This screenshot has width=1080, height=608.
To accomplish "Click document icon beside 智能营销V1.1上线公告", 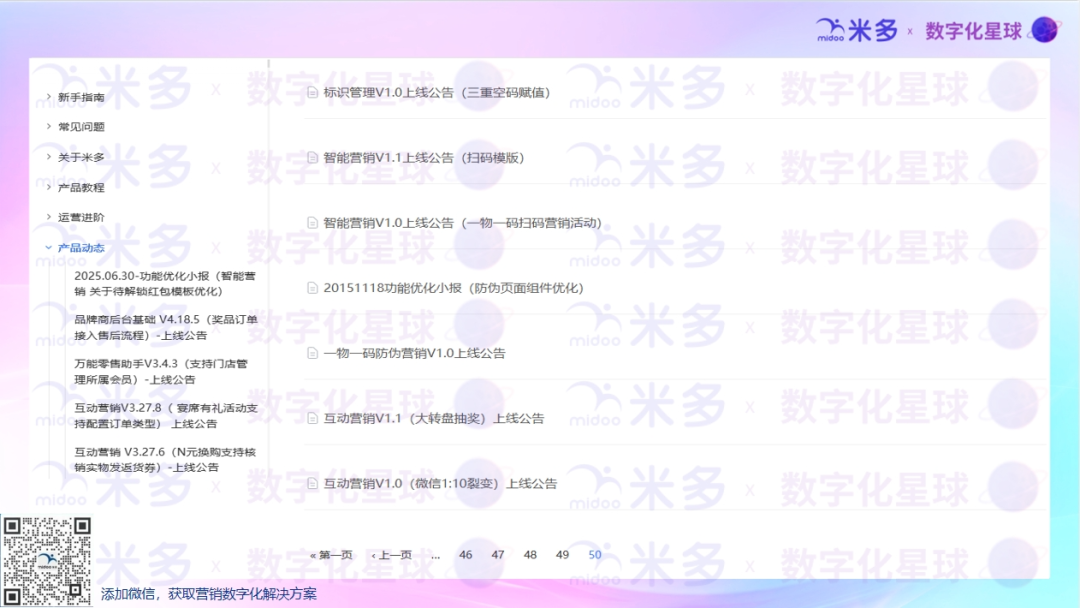I will tap(312, 158).
